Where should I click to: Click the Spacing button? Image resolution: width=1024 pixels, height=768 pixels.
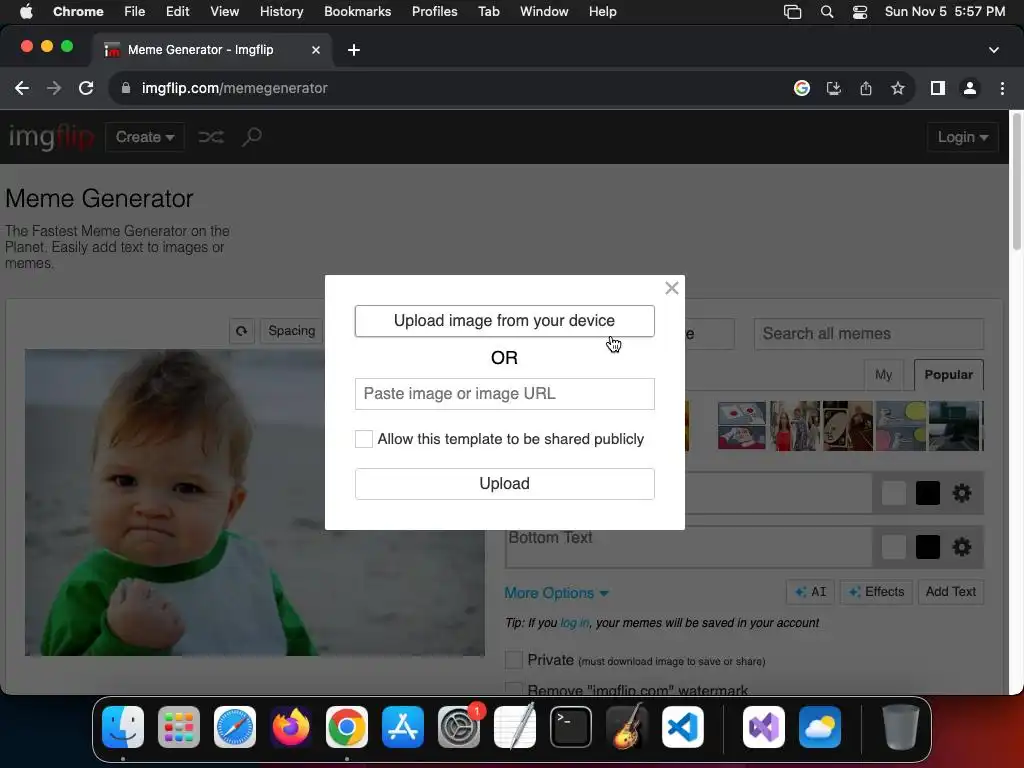[x=291, y=331]
